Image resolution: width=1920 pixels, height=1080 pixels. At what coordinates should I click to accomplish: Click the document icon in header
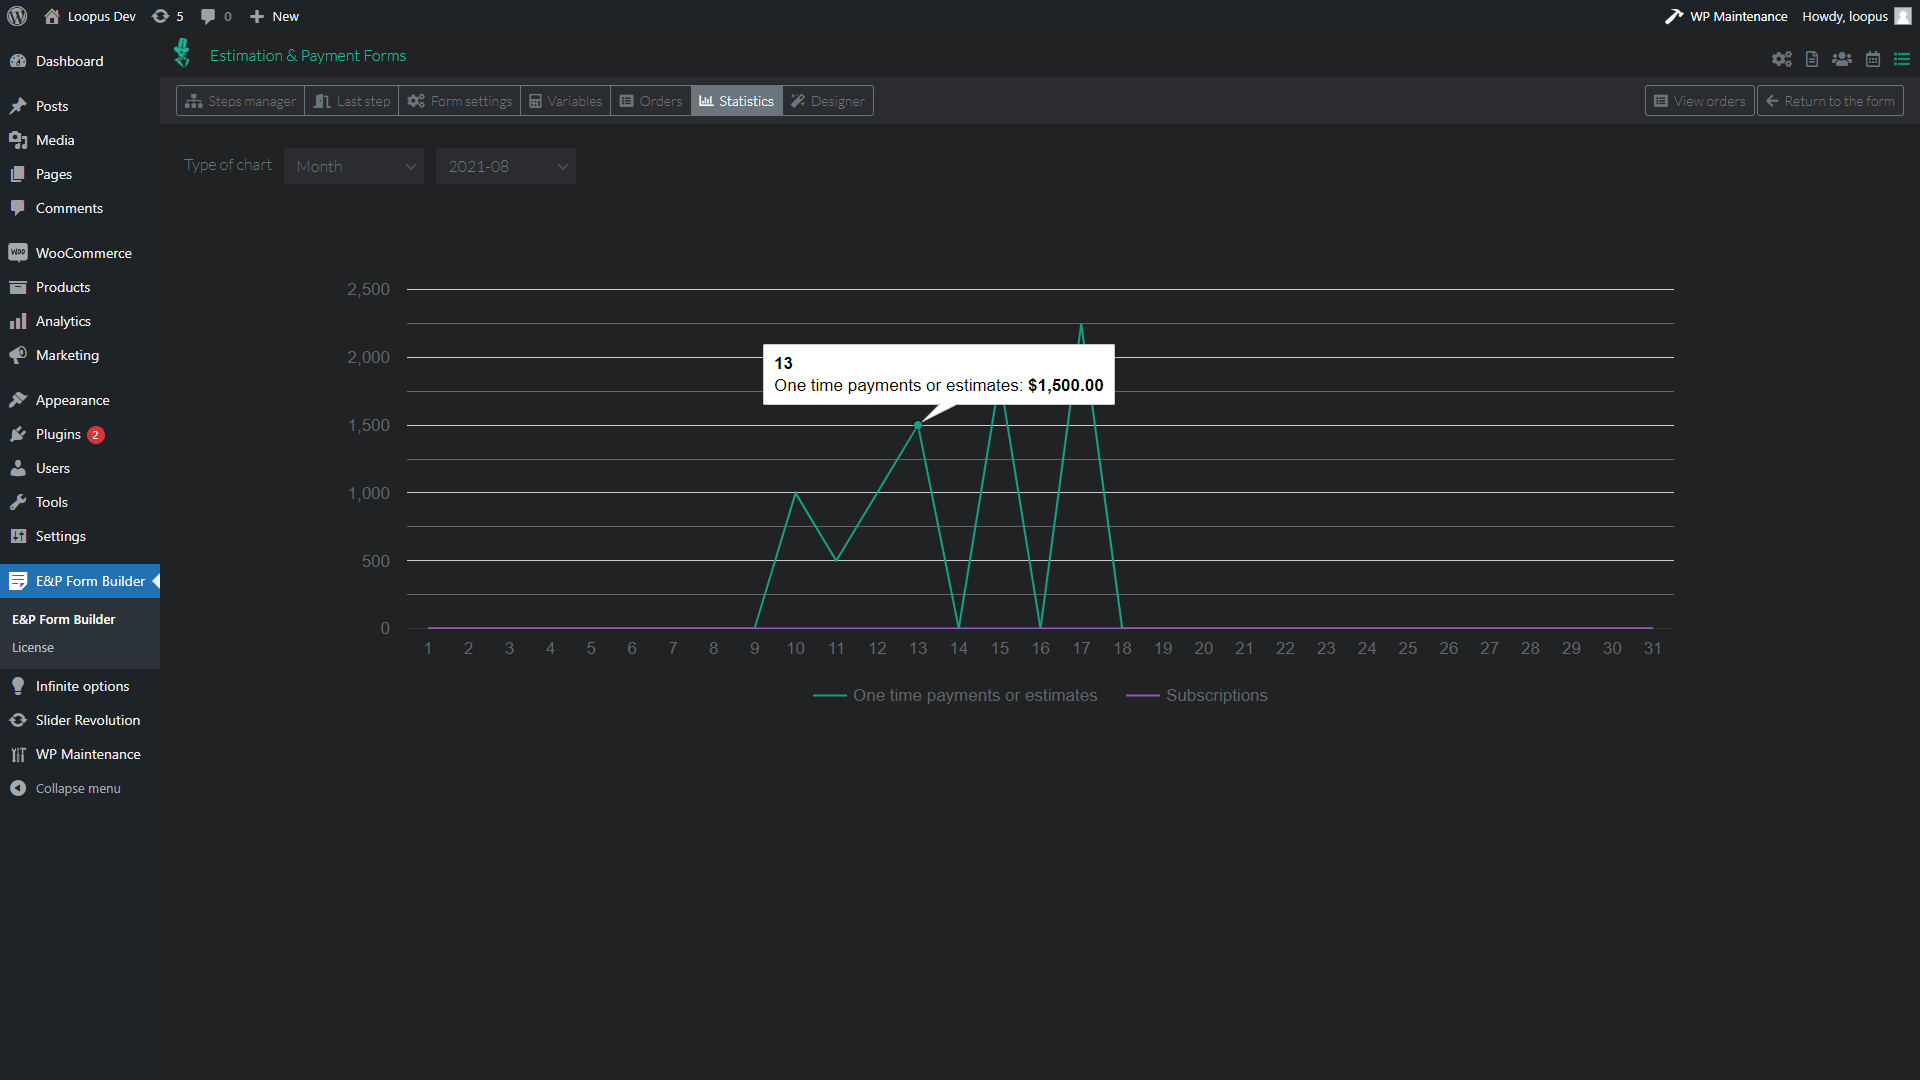click(1812, 60)
